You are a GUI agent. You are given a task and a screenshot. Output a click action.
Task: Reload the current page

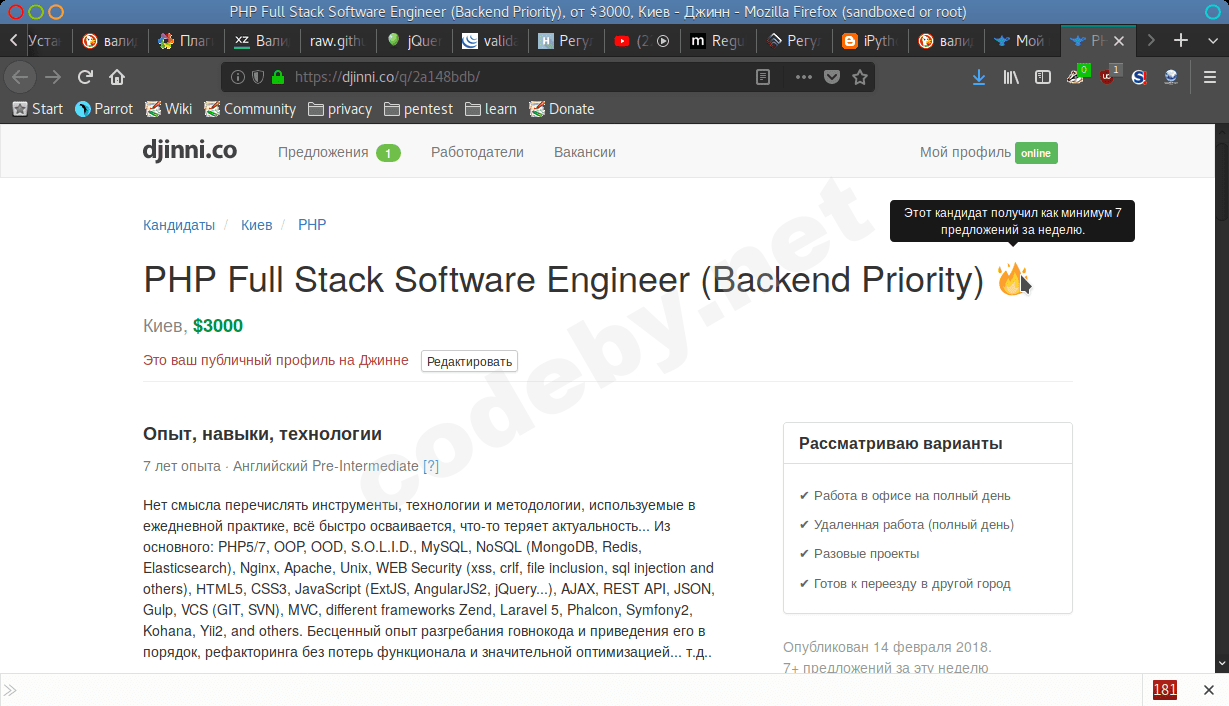85,77
